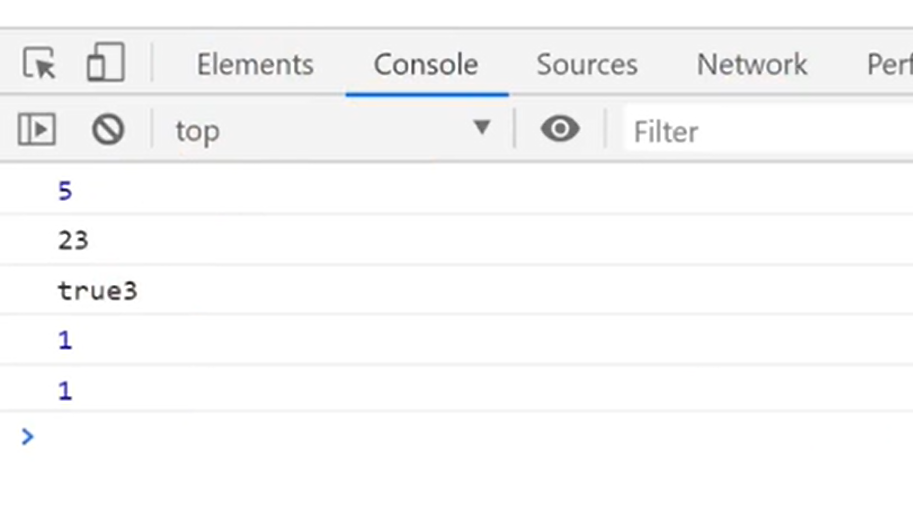
Task: Clear the console with the ban icon
Action: click(108, 129)
